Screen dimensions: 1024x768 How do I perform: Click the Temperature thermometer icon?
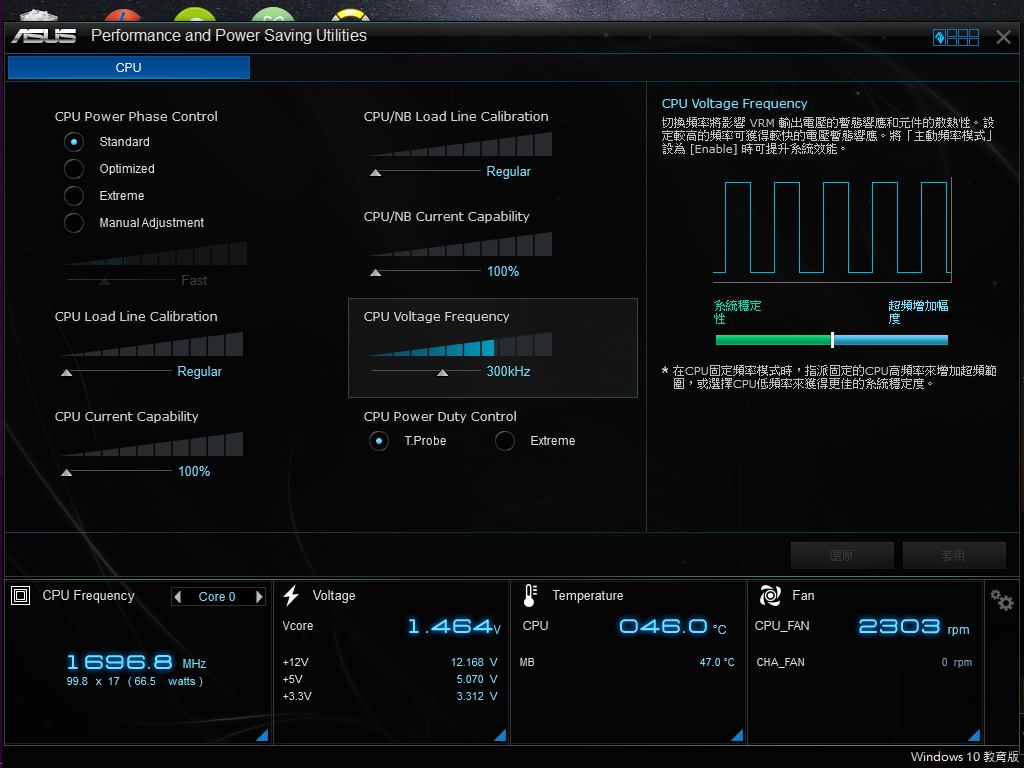tap(530, 596)
